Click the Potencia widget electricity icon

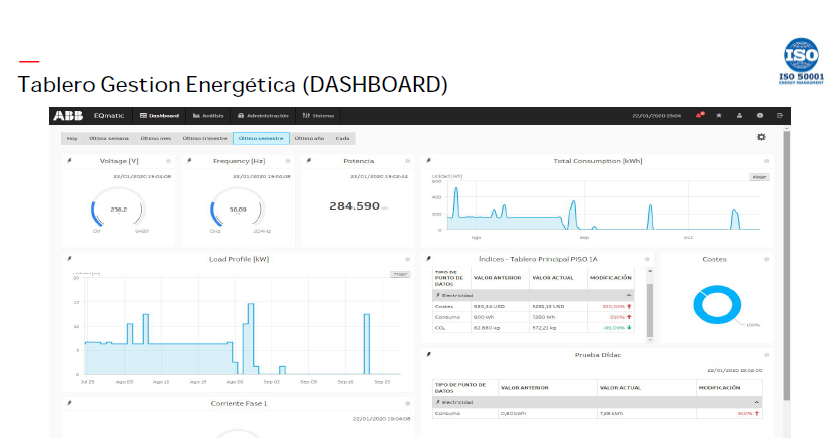[x=309, y=160]
